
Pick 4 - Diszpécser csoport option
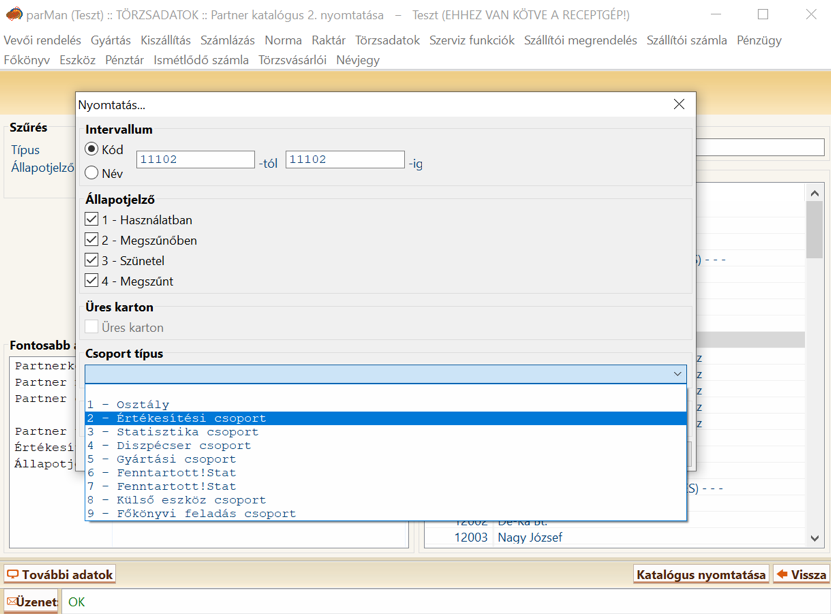pyautogui.click(x=386, y=446)
